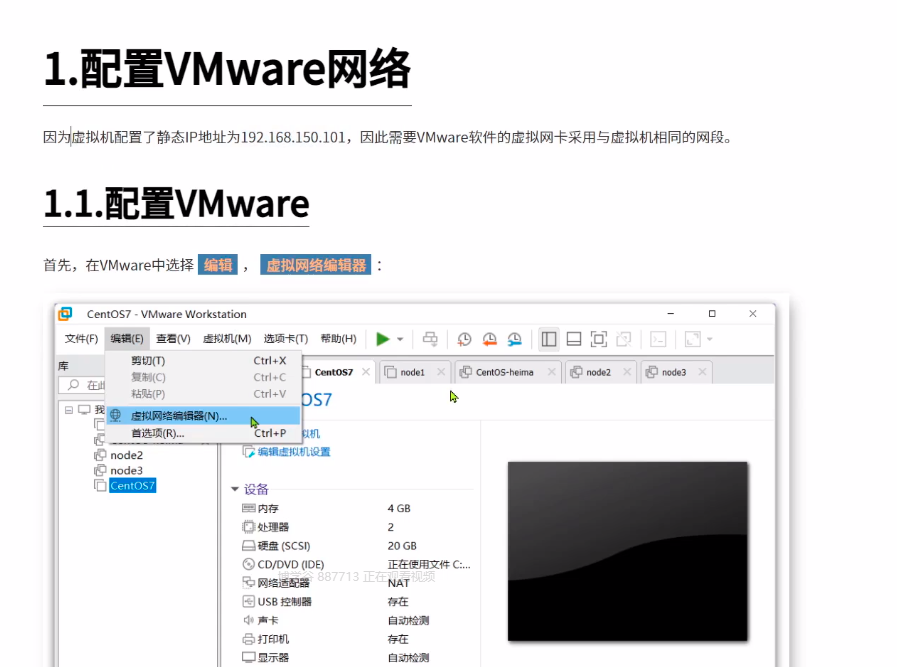The height and width of the screenshot is (667, 897).
Task: Open the 编辑(E) menu
Action: click(x=127, y=339)
